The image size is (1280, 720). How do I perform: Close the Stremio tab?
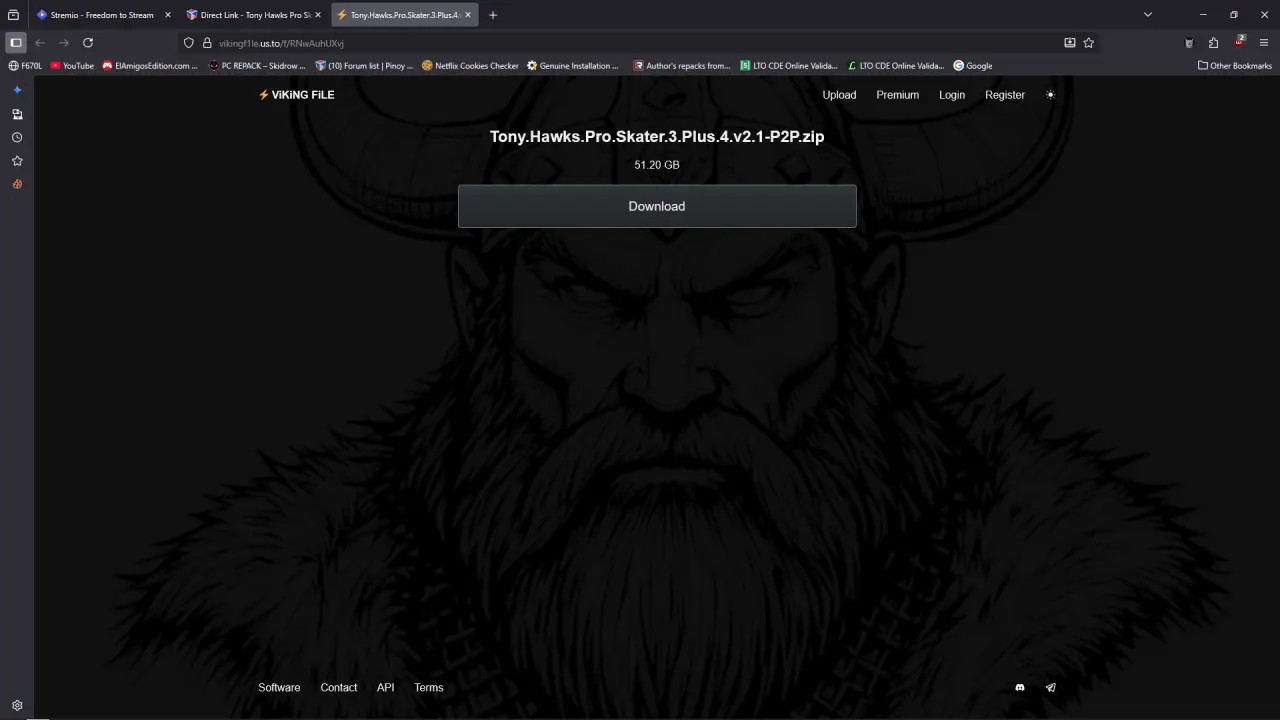168,15
